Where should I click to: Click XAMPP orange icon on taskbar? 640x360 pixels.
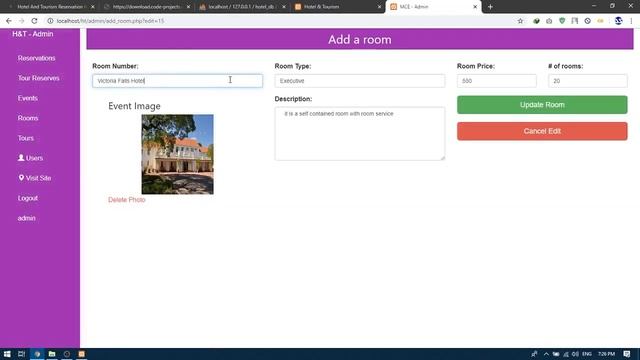(x=82, y=354)
